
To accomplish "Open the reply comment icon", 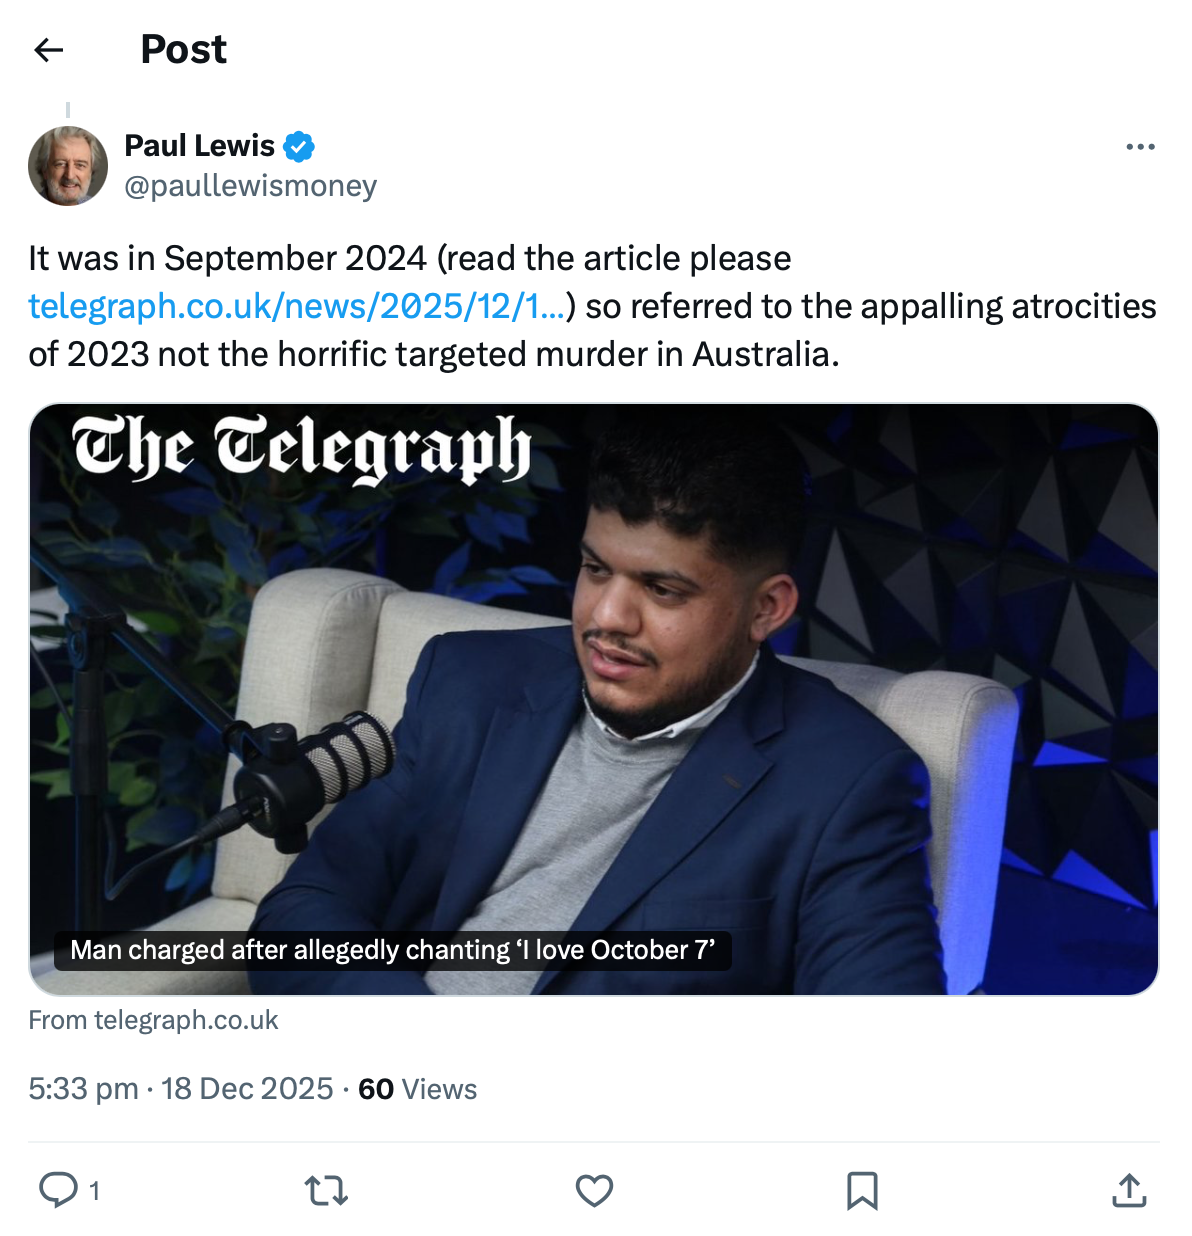I will coord(58,1190).
